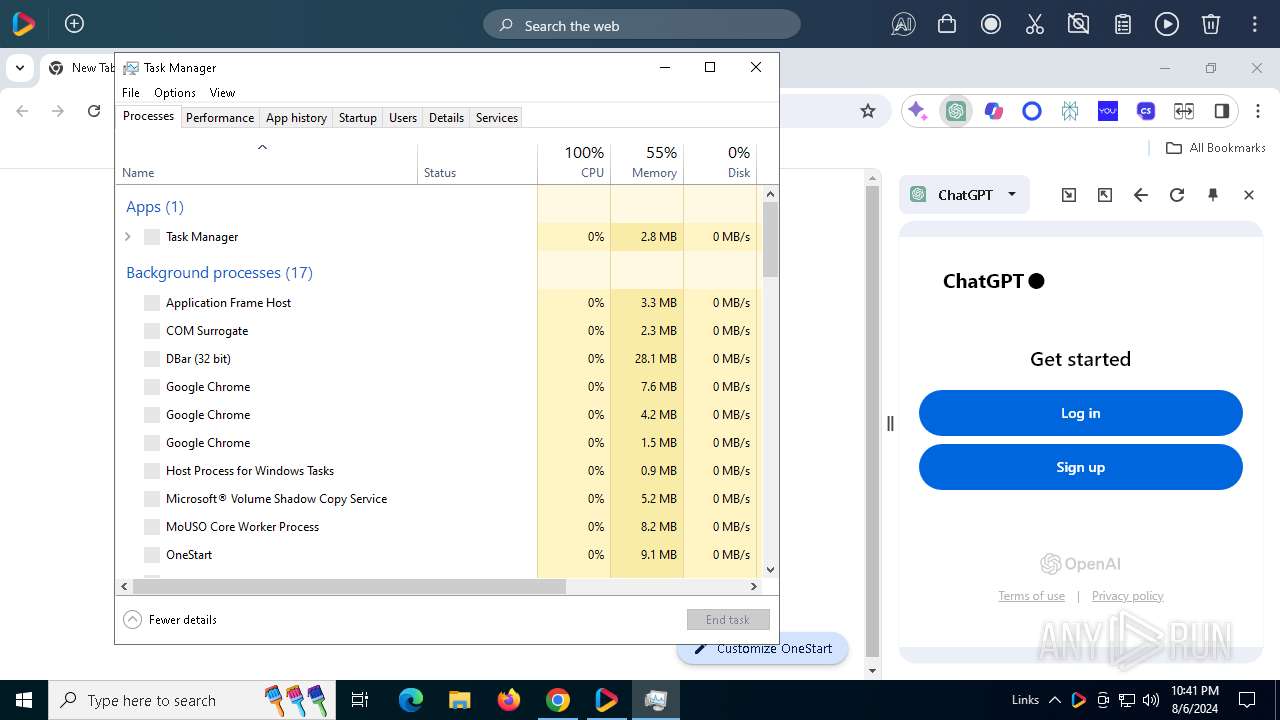Open the AI chat icon in OneStart toolbar
Viewport: 1280px width, 720px height.
click(x=903, y=25)
